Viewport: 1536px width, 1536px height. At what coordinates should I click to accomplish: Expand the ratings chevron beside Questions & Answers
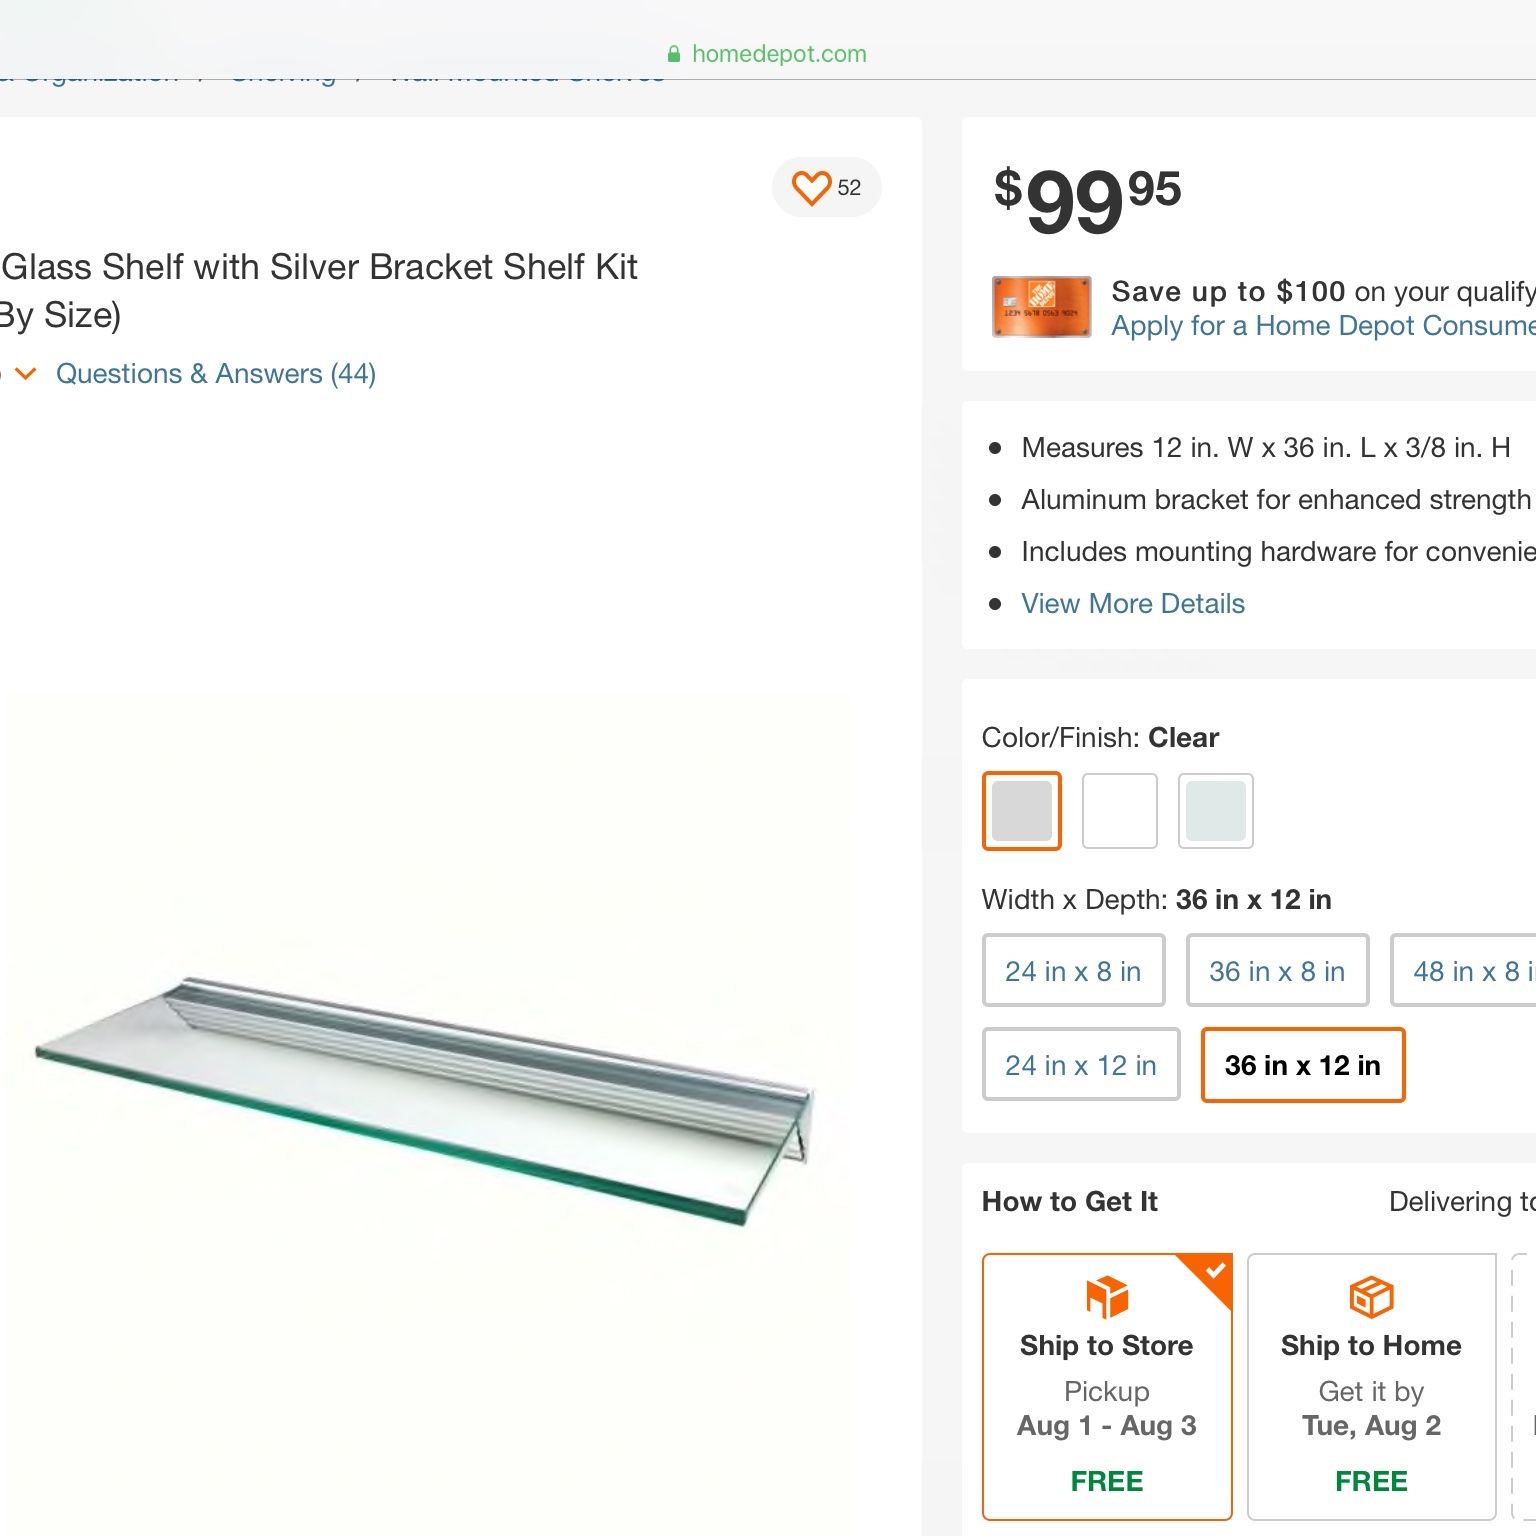[x=26, y=374]
